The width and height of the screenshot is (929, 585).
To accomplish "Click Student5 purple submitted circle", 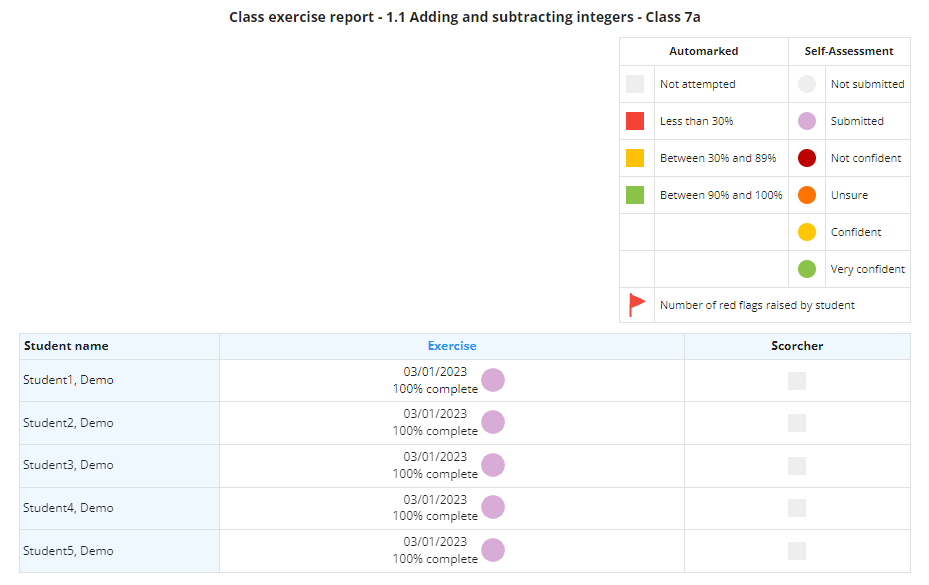I will (x=493, y=550).
